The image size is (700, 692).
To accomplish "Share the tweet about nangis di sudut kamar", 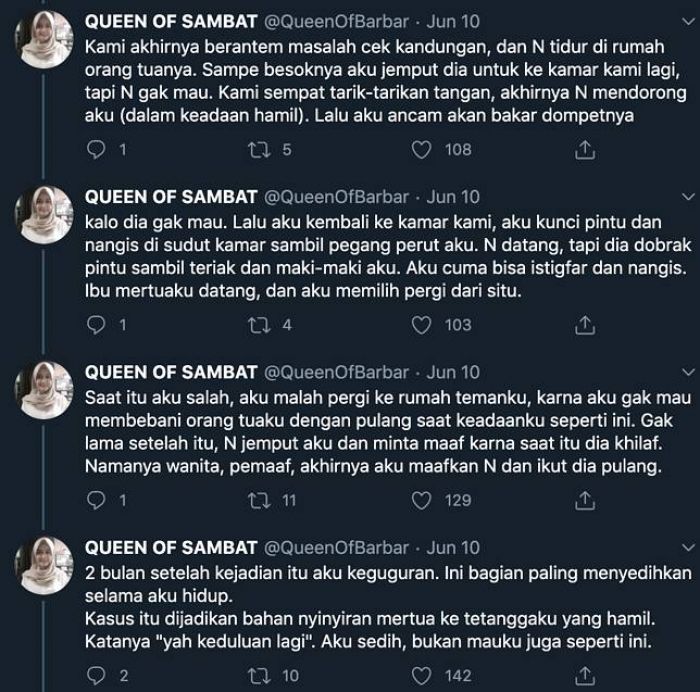I will pos(584,325).
